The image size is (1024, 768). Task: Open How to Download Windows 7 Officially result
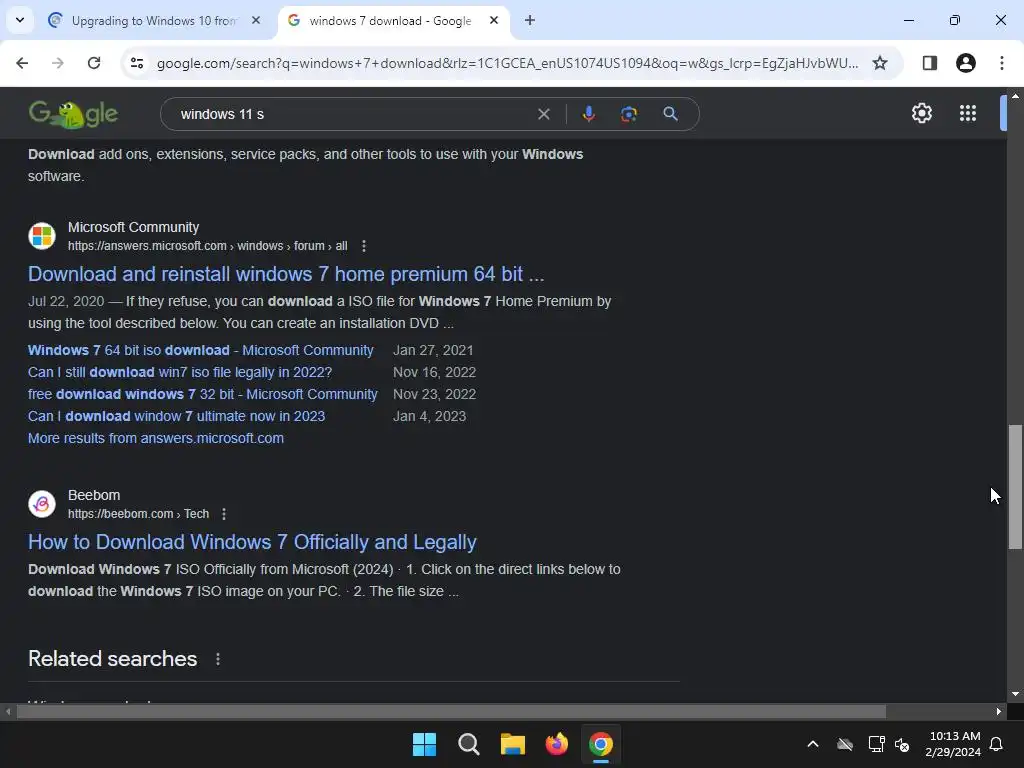pyautogui.click(x=252, y=542)
